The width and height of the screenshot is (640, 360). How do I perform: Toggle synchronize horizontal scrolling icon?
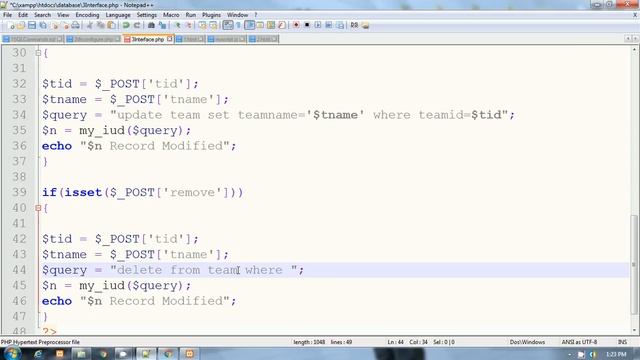pos(213,25)
